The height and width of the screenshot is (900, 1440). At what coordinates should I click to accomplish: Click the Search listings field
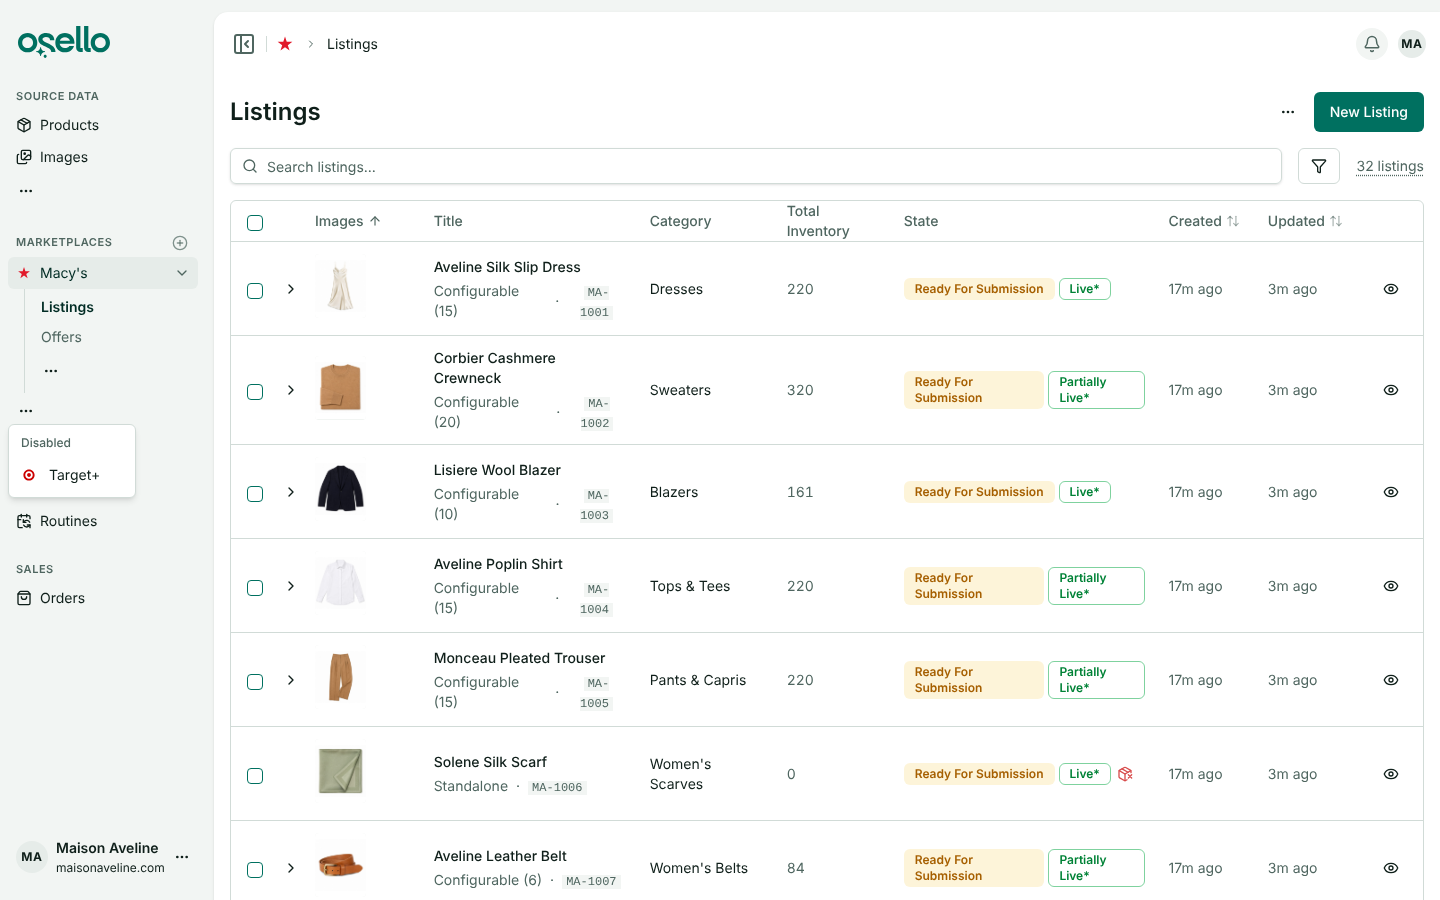click(756, 166)
